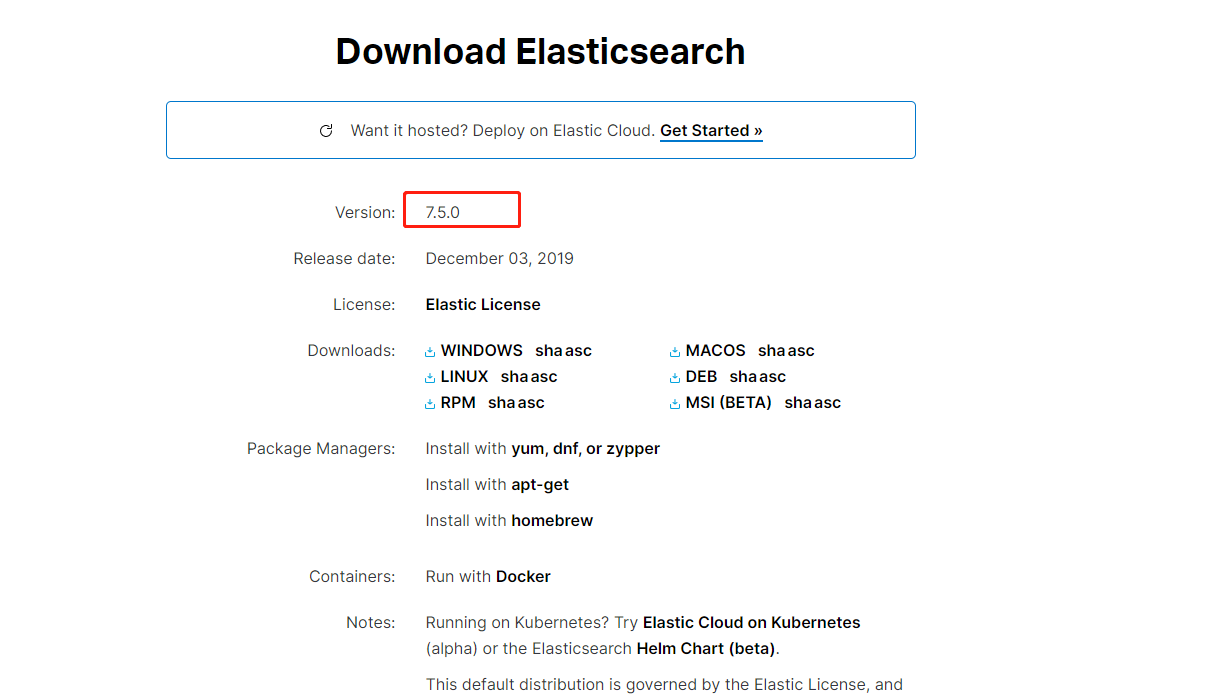Click the refresh icon in cloud banner

click(326, 131)
